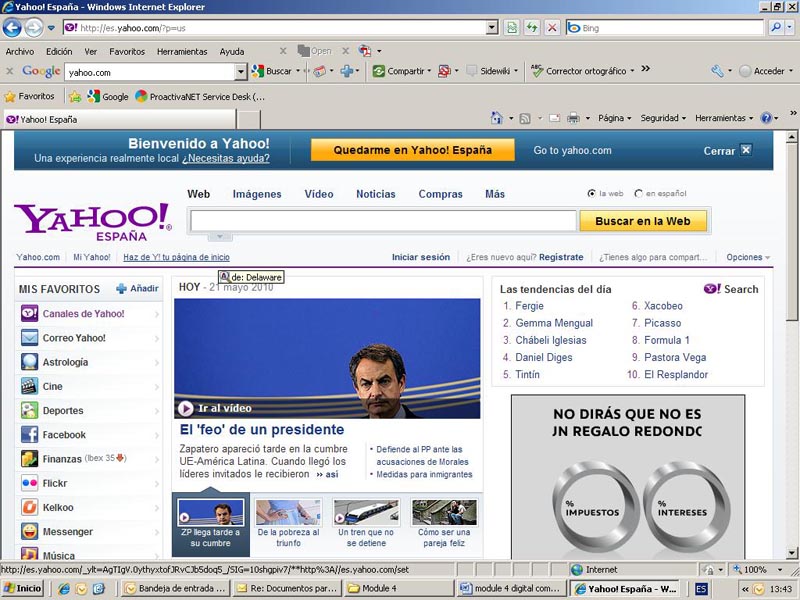Select the 'en español' radio button
The width and height of the screenshot is (800, 600).
(x=638, y=193)
